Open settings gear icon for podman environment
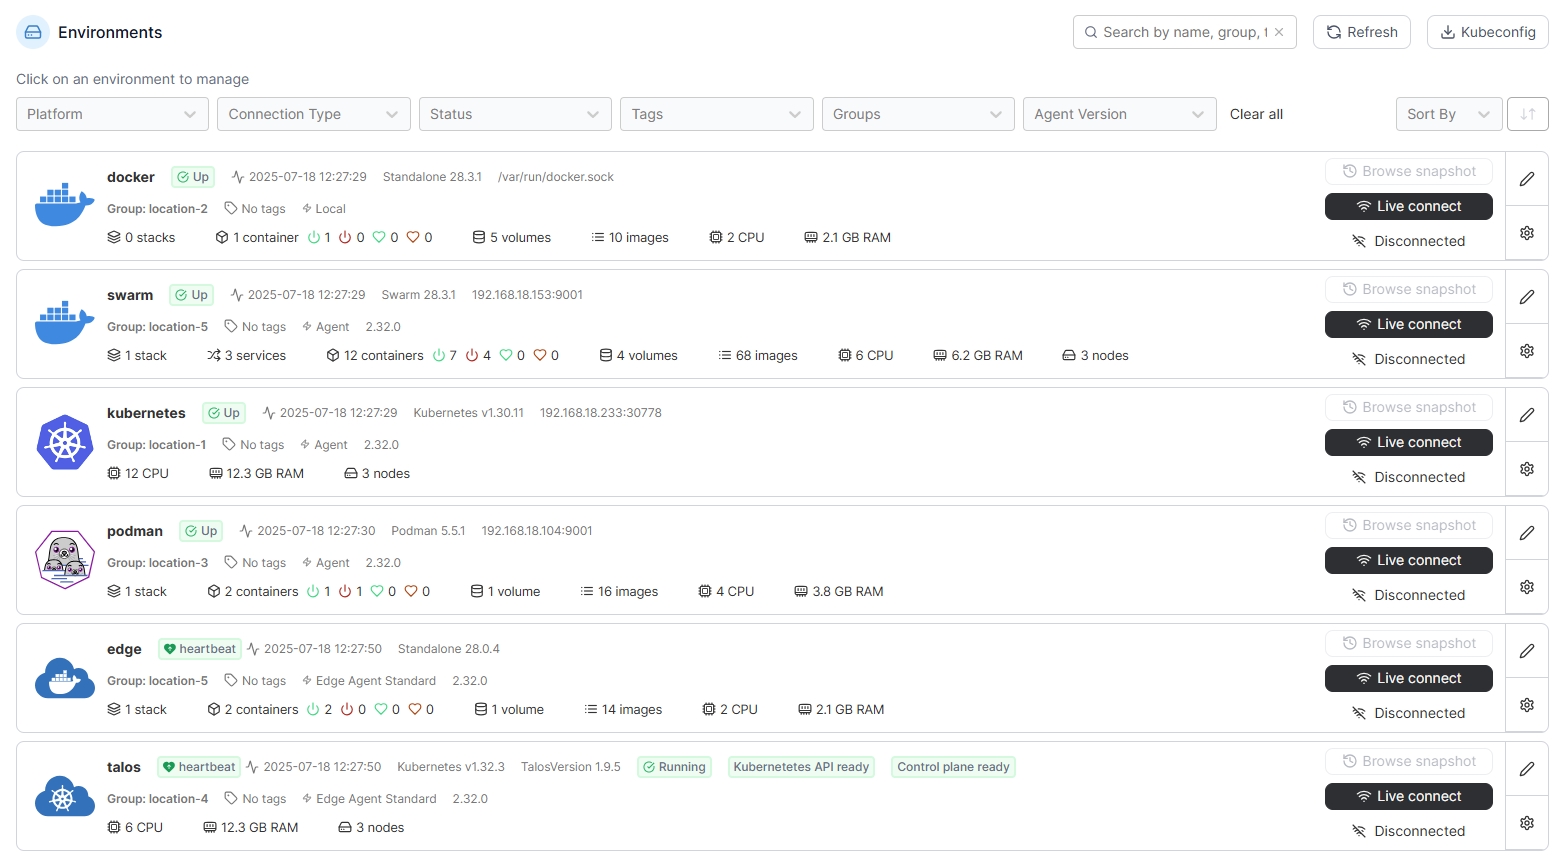This screenshot has height=855, width=1563. 1526,587
